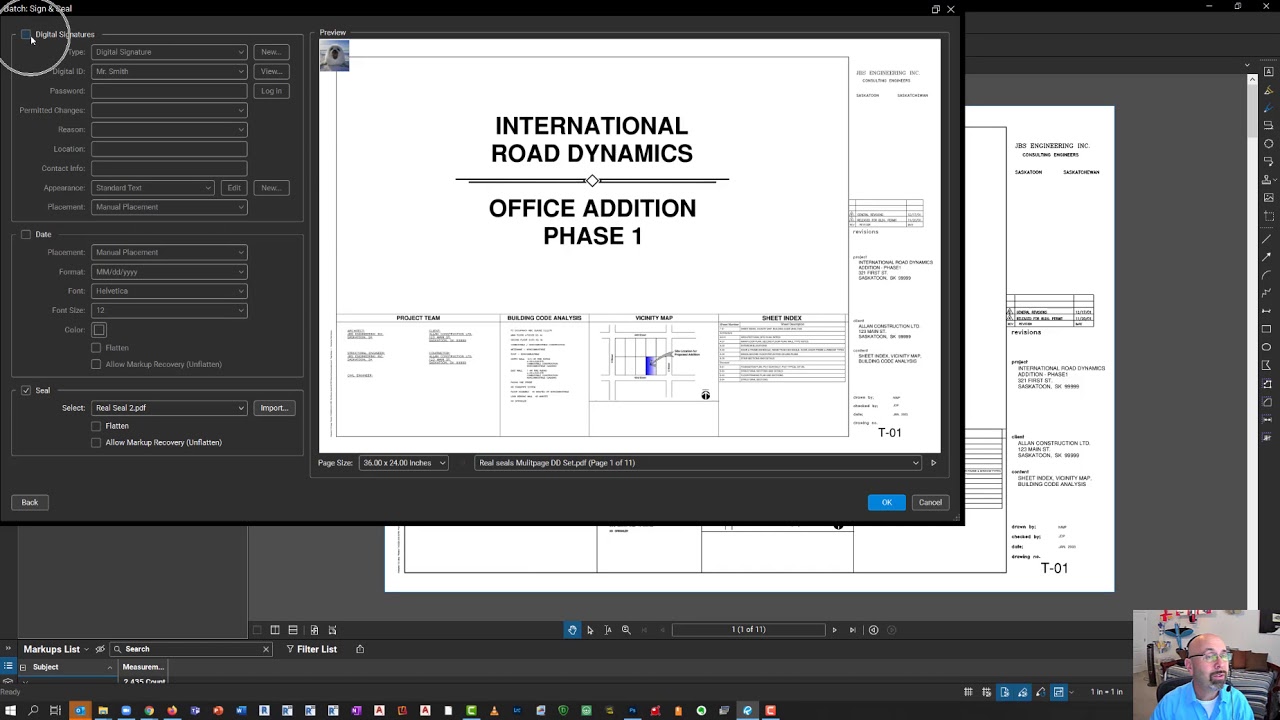Open Seal Select dropdown Real Seal 2.pdf
The height and width of the screenshot is (720, 1280).
coord(169,408)
